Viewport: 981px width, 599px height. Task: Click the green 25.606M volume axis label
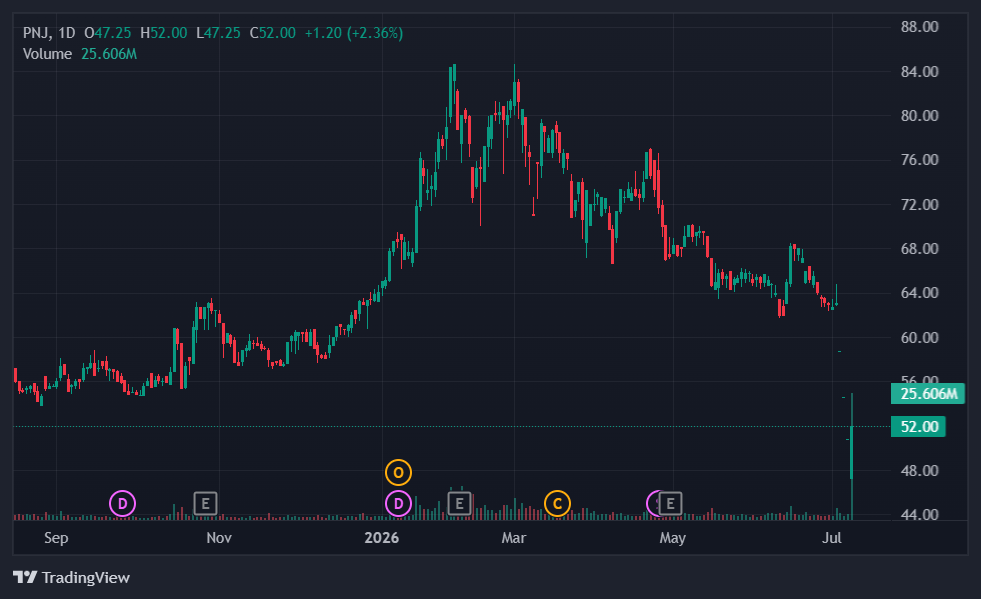tap(928, 394)
